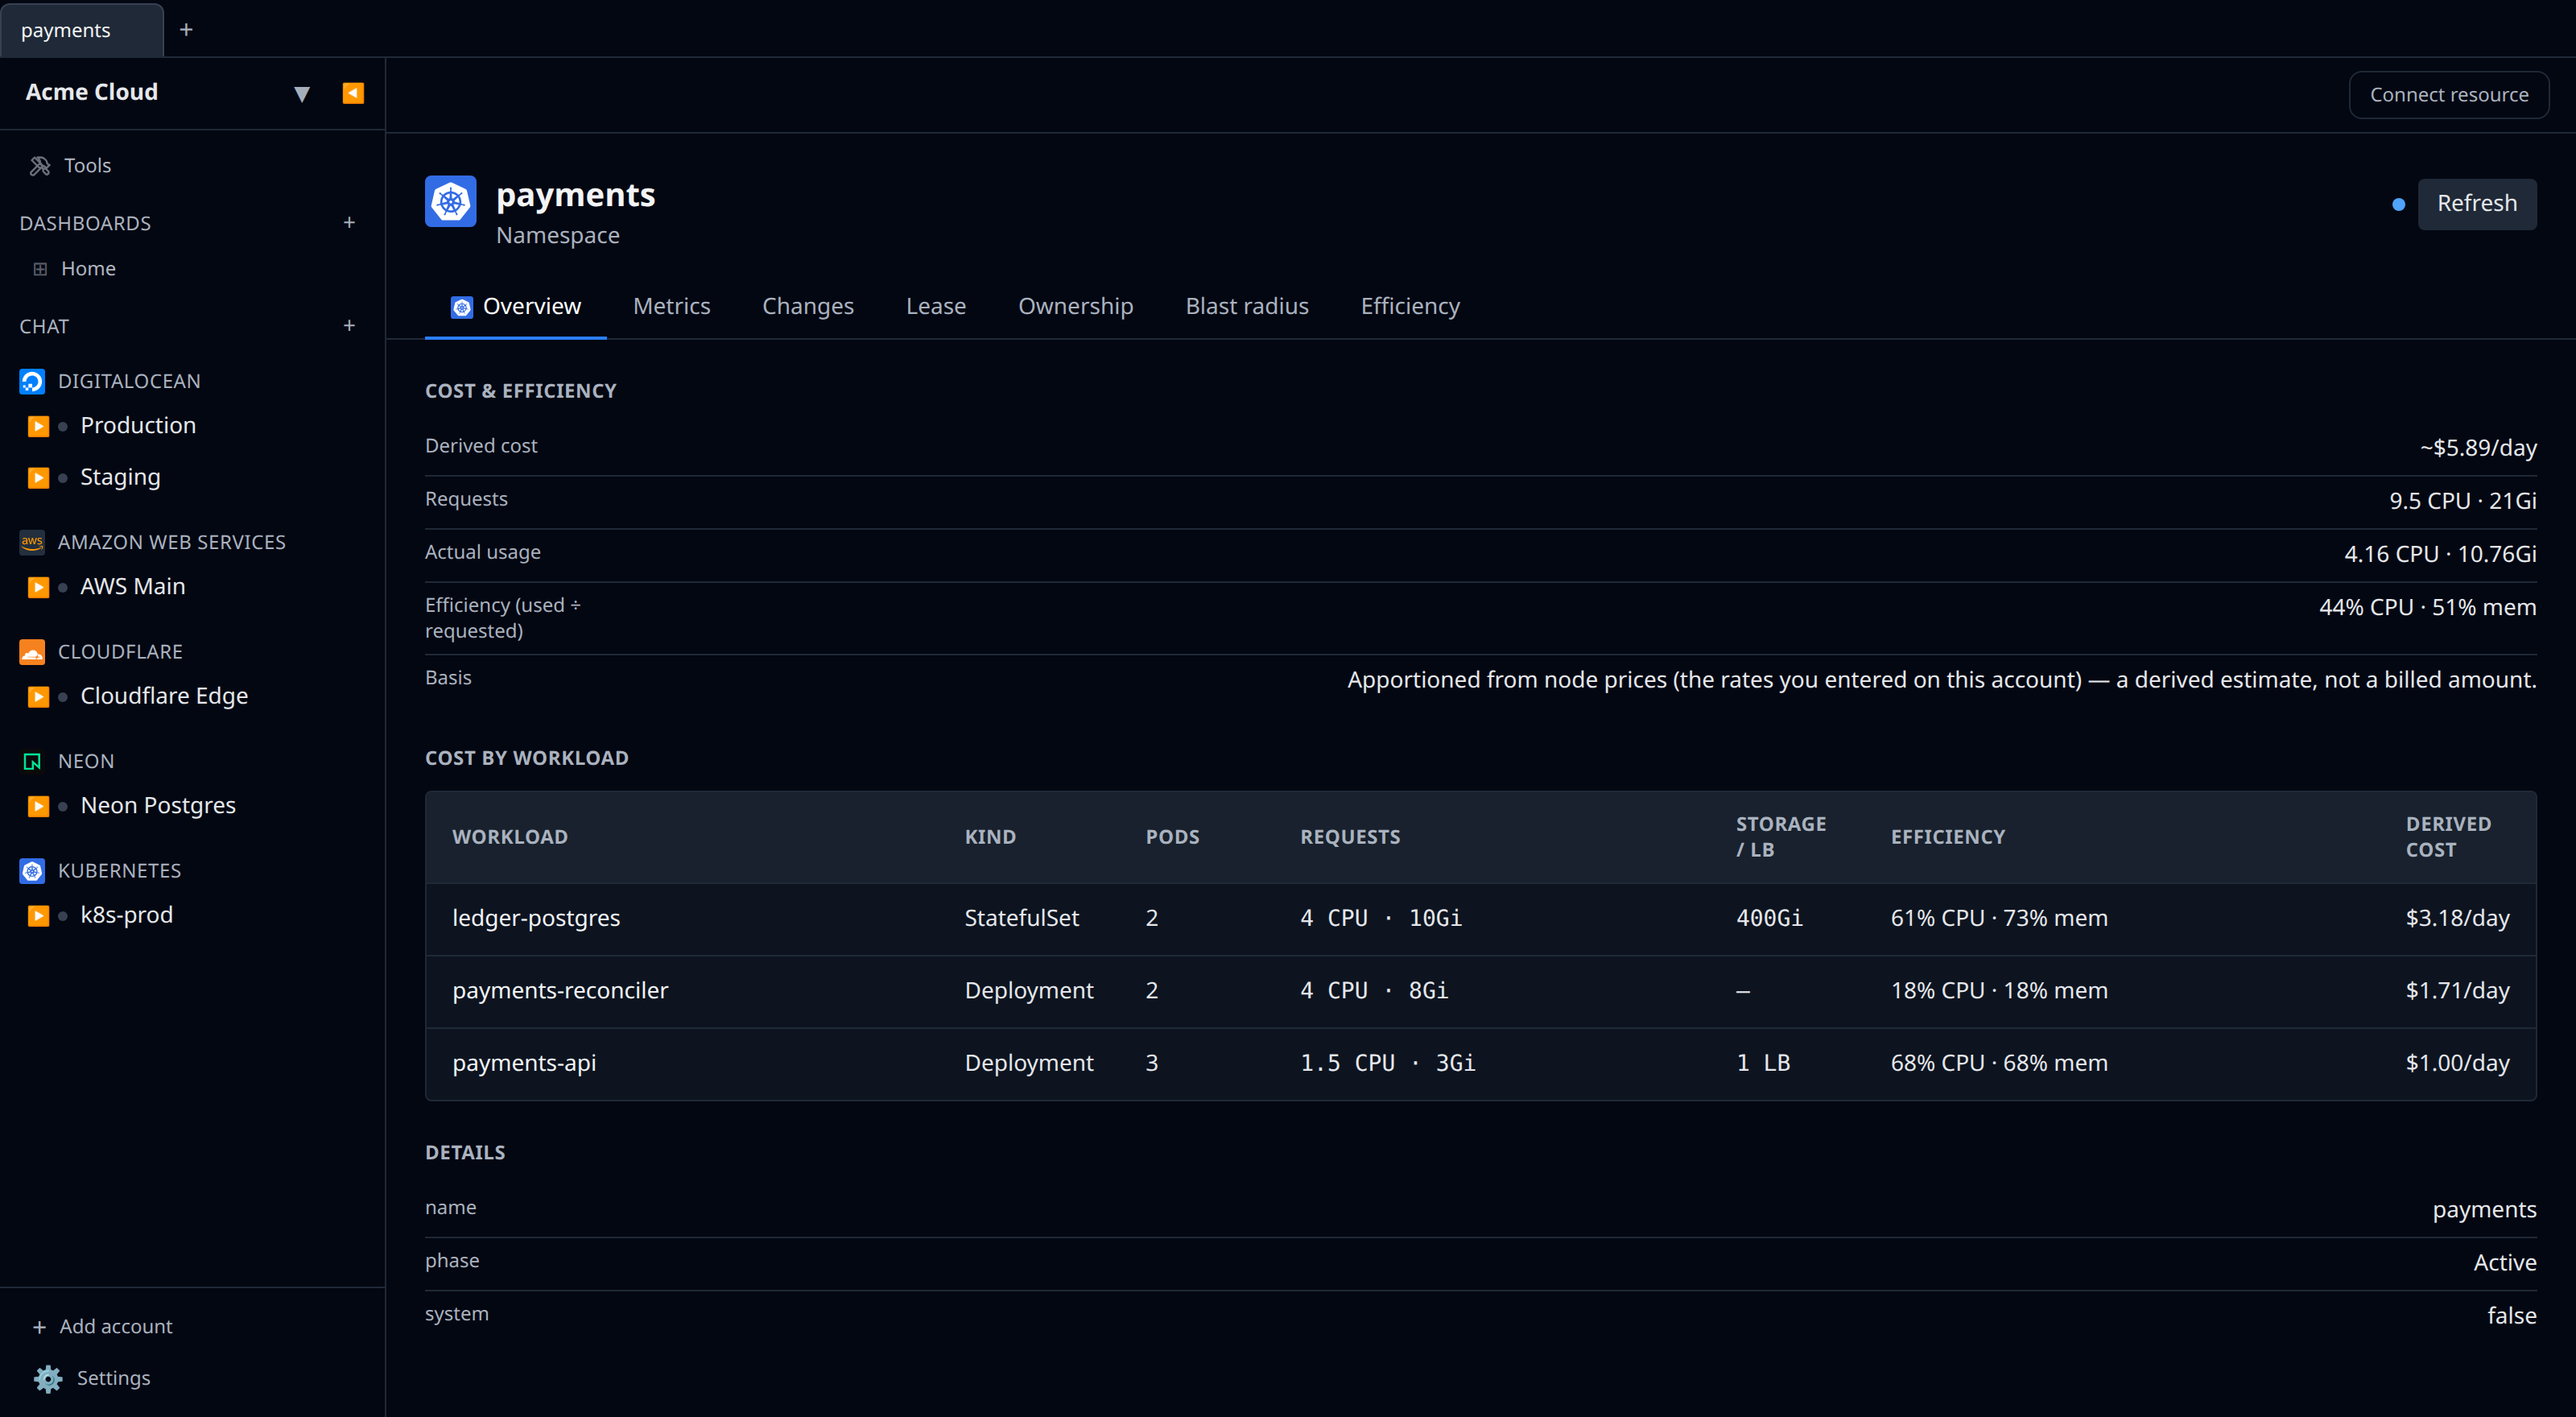Expand the Production account arrow
This screenshot has height=1417, width=2576.
point(38,426)
